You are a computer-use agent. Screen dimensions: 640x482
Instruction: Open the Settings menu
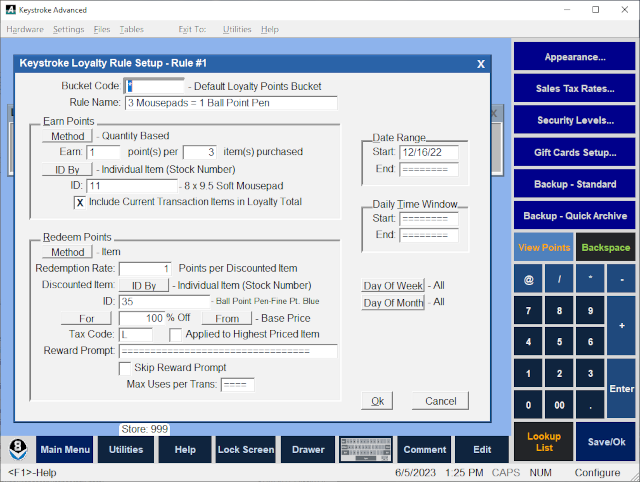pyautogui.click(x=69, y=30)
